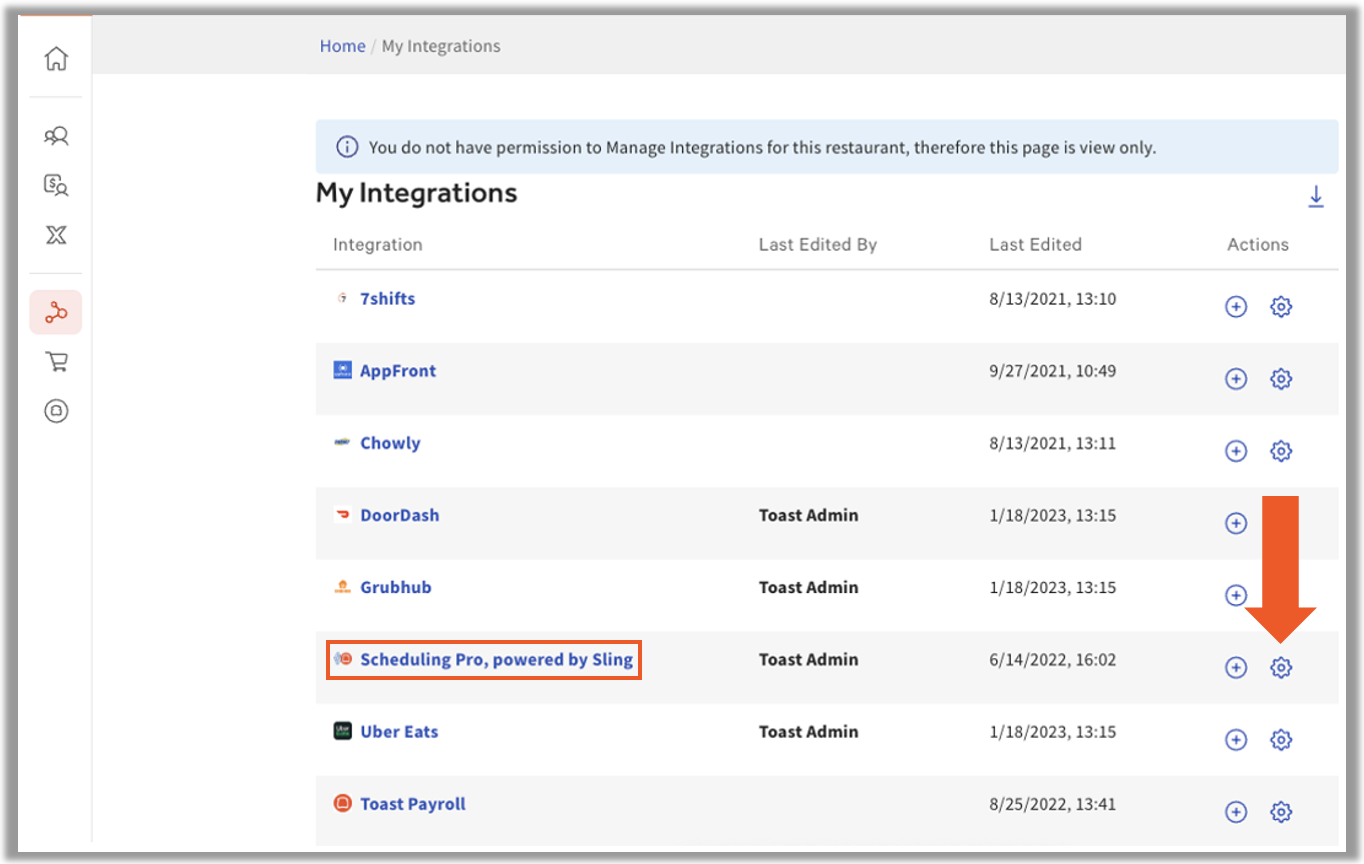Click the plus icon for 7shifts
Screen dimensions: 1364x864
click(1236, 307)
